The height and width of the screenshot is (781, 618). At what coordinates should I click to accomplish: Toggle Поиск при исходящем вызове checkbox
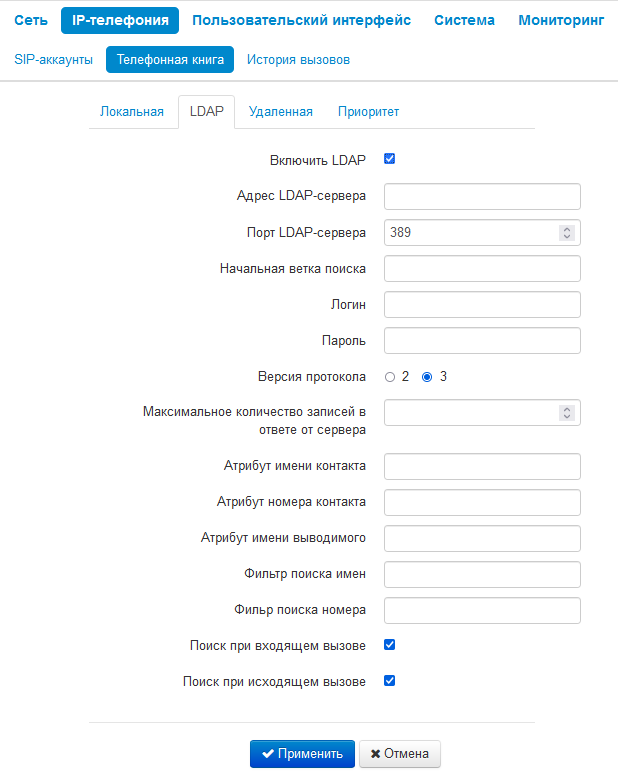tap(390, 681)
